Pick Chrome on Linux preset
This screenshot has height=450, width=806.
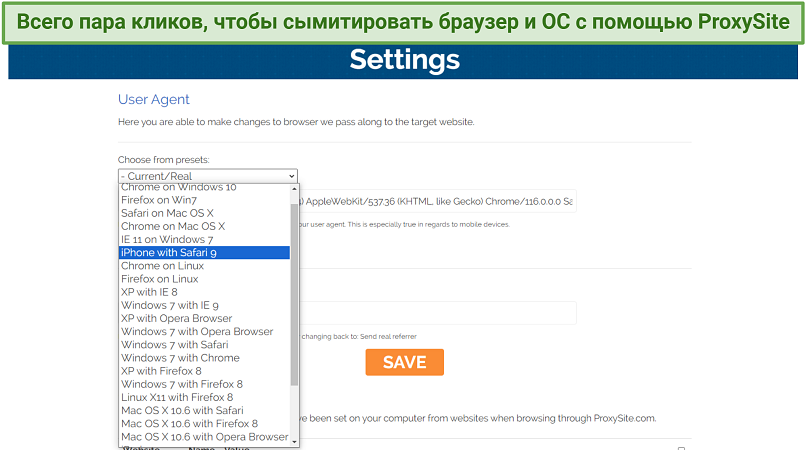click(x=205, y=266)
